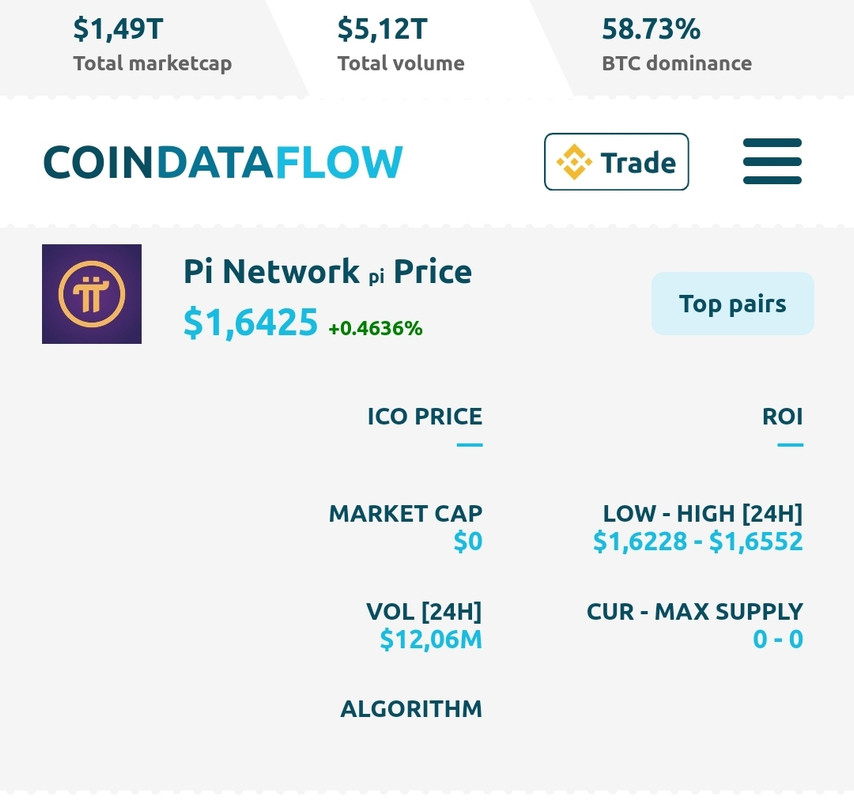Screen dimensions: 854x800
Task: Open the hamburger menu
Action: (x=772, y=161)
